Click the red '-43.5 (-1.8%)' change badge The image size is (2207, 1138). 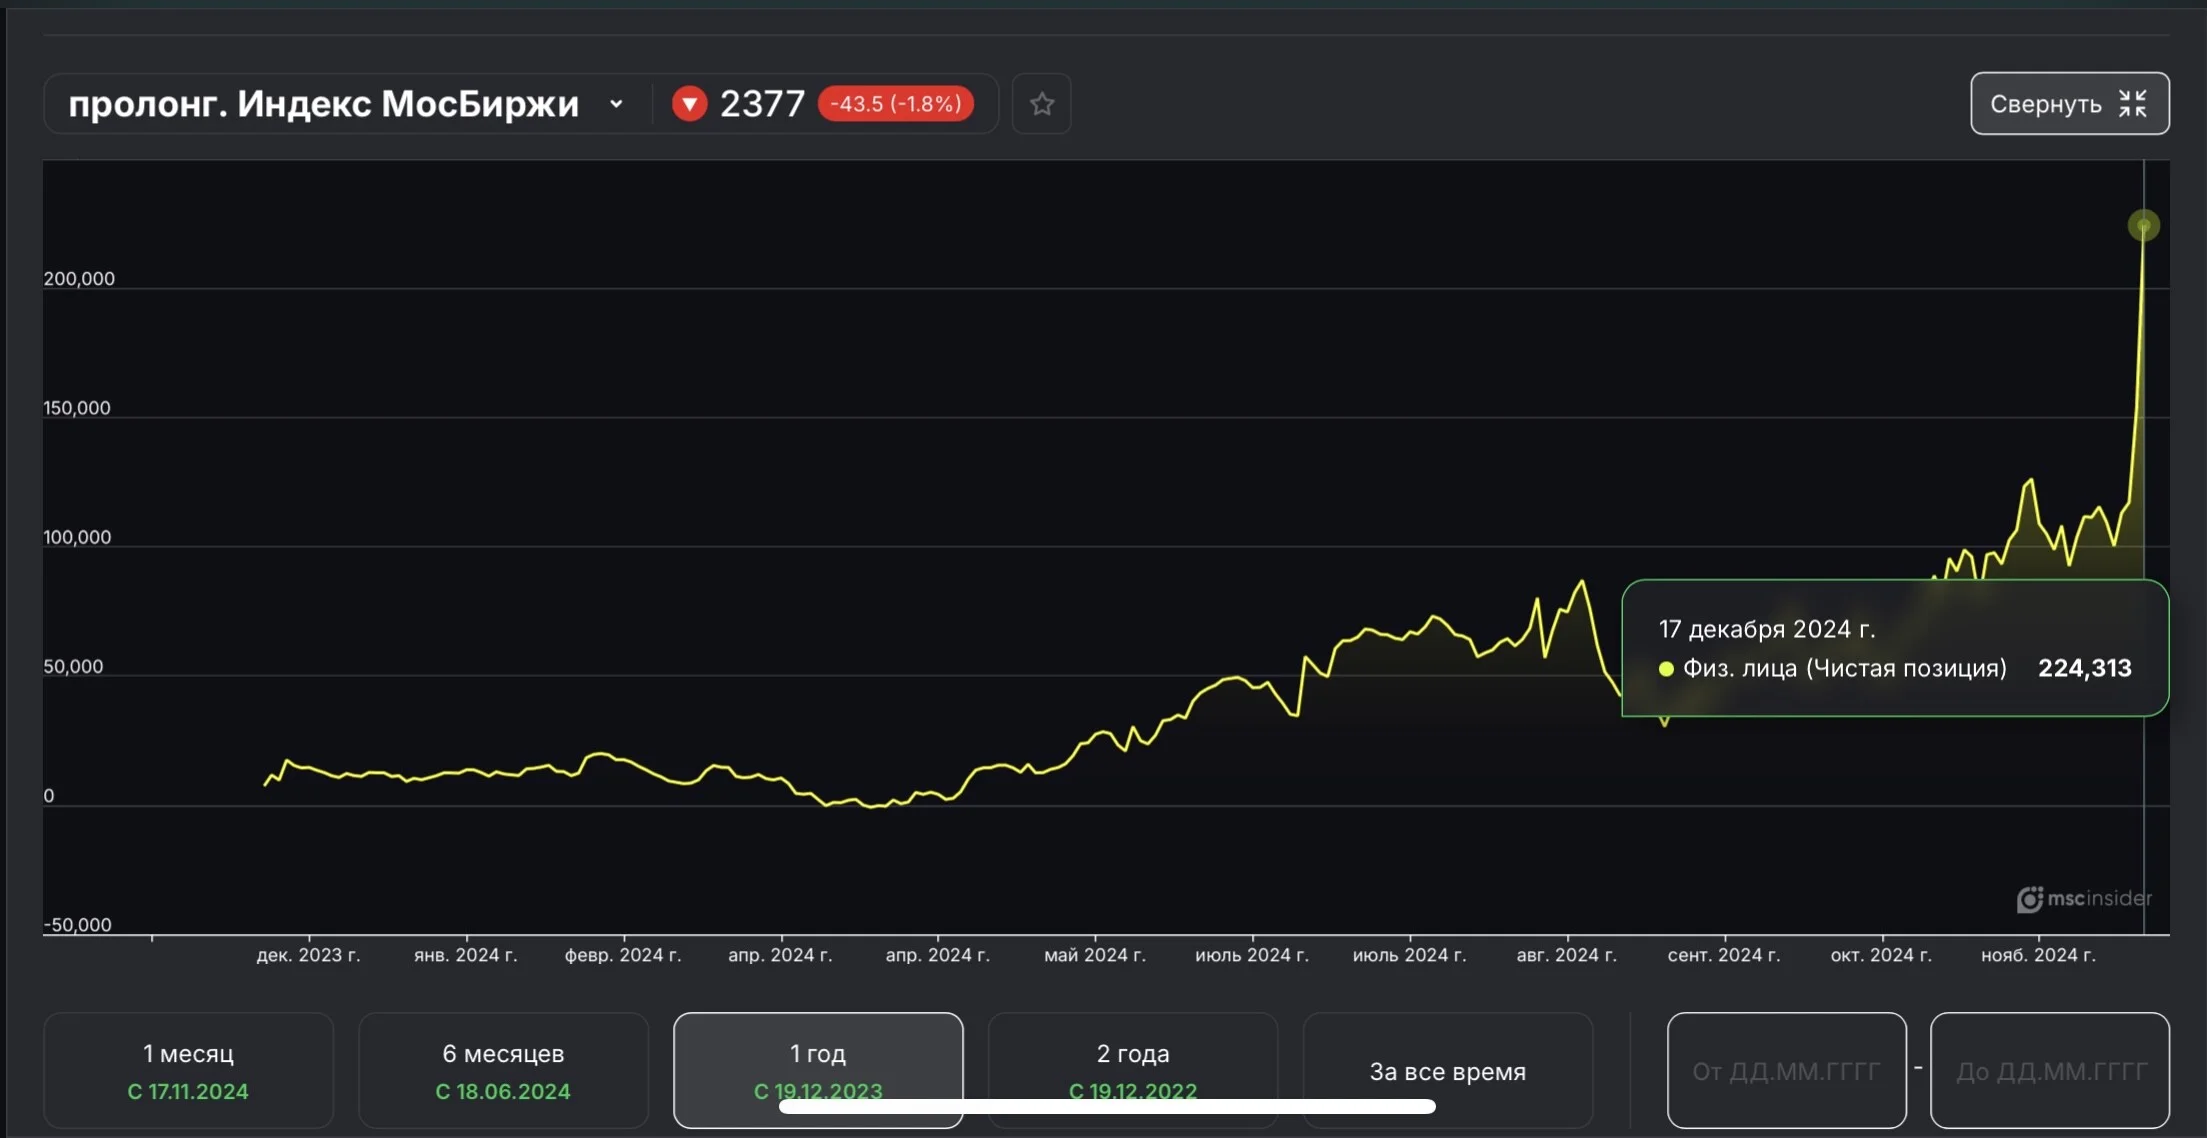(896, 104)
